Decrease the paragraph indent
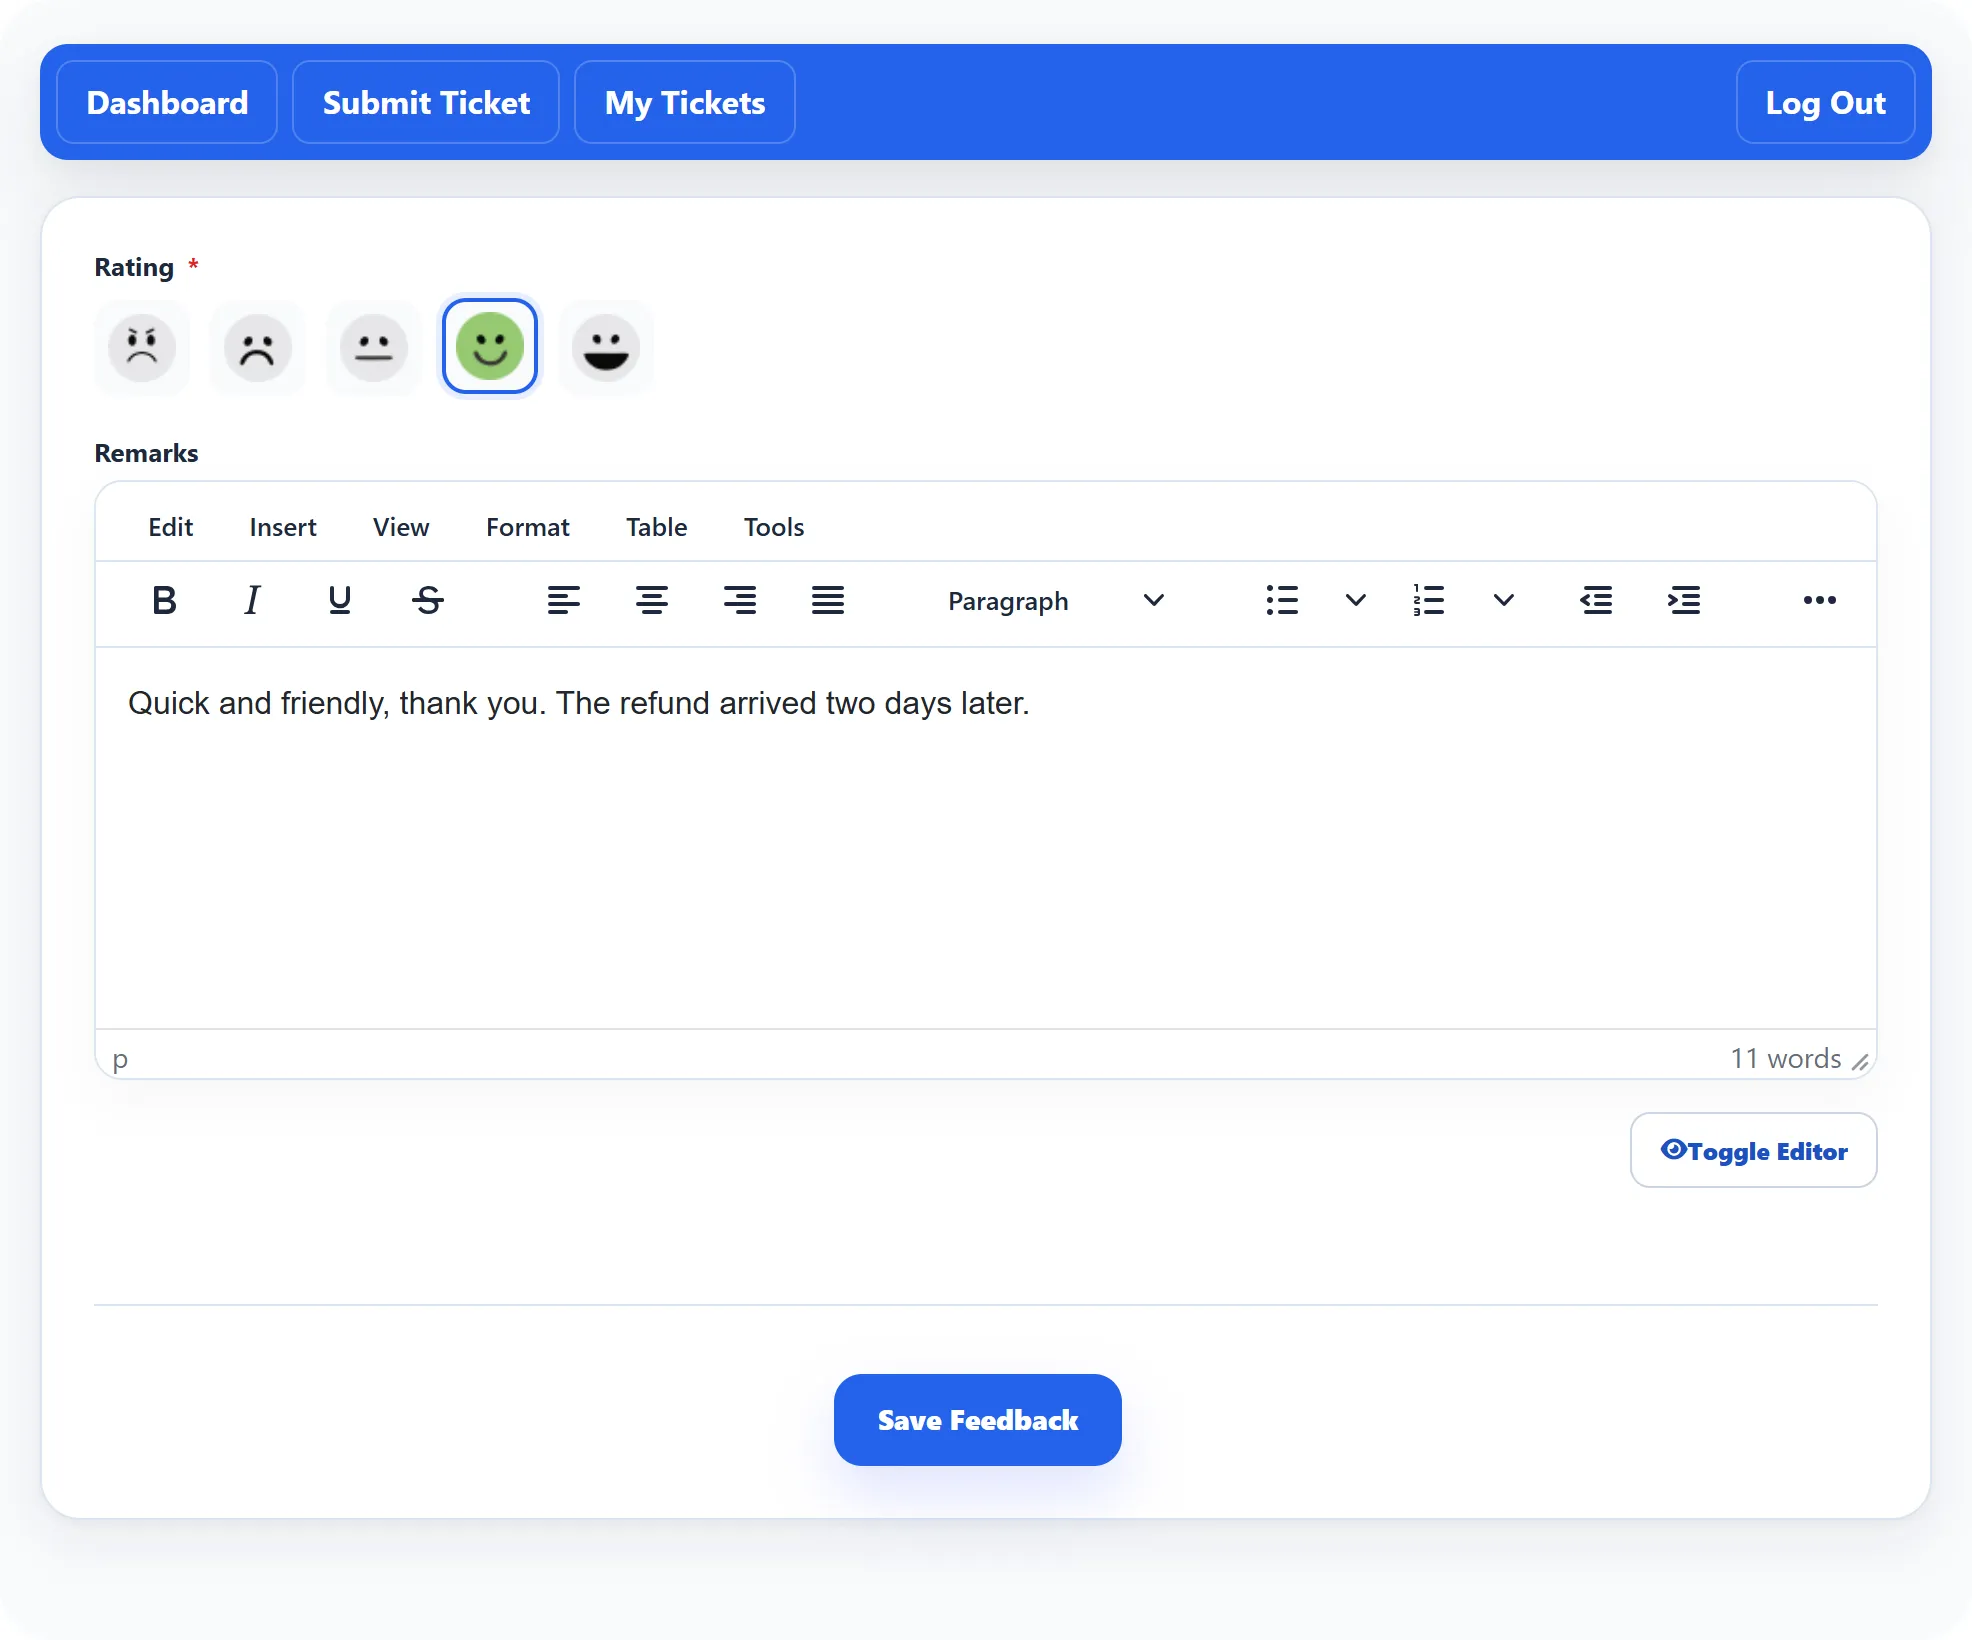 pyautogui.click(x=1596, y=600)
